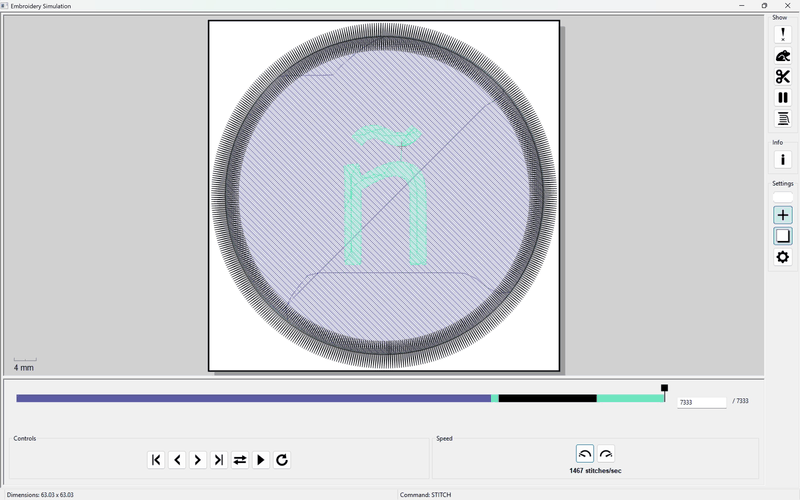Toggle crosshair cursor plus button
The image size is (800, 500).
click(783, 215)
